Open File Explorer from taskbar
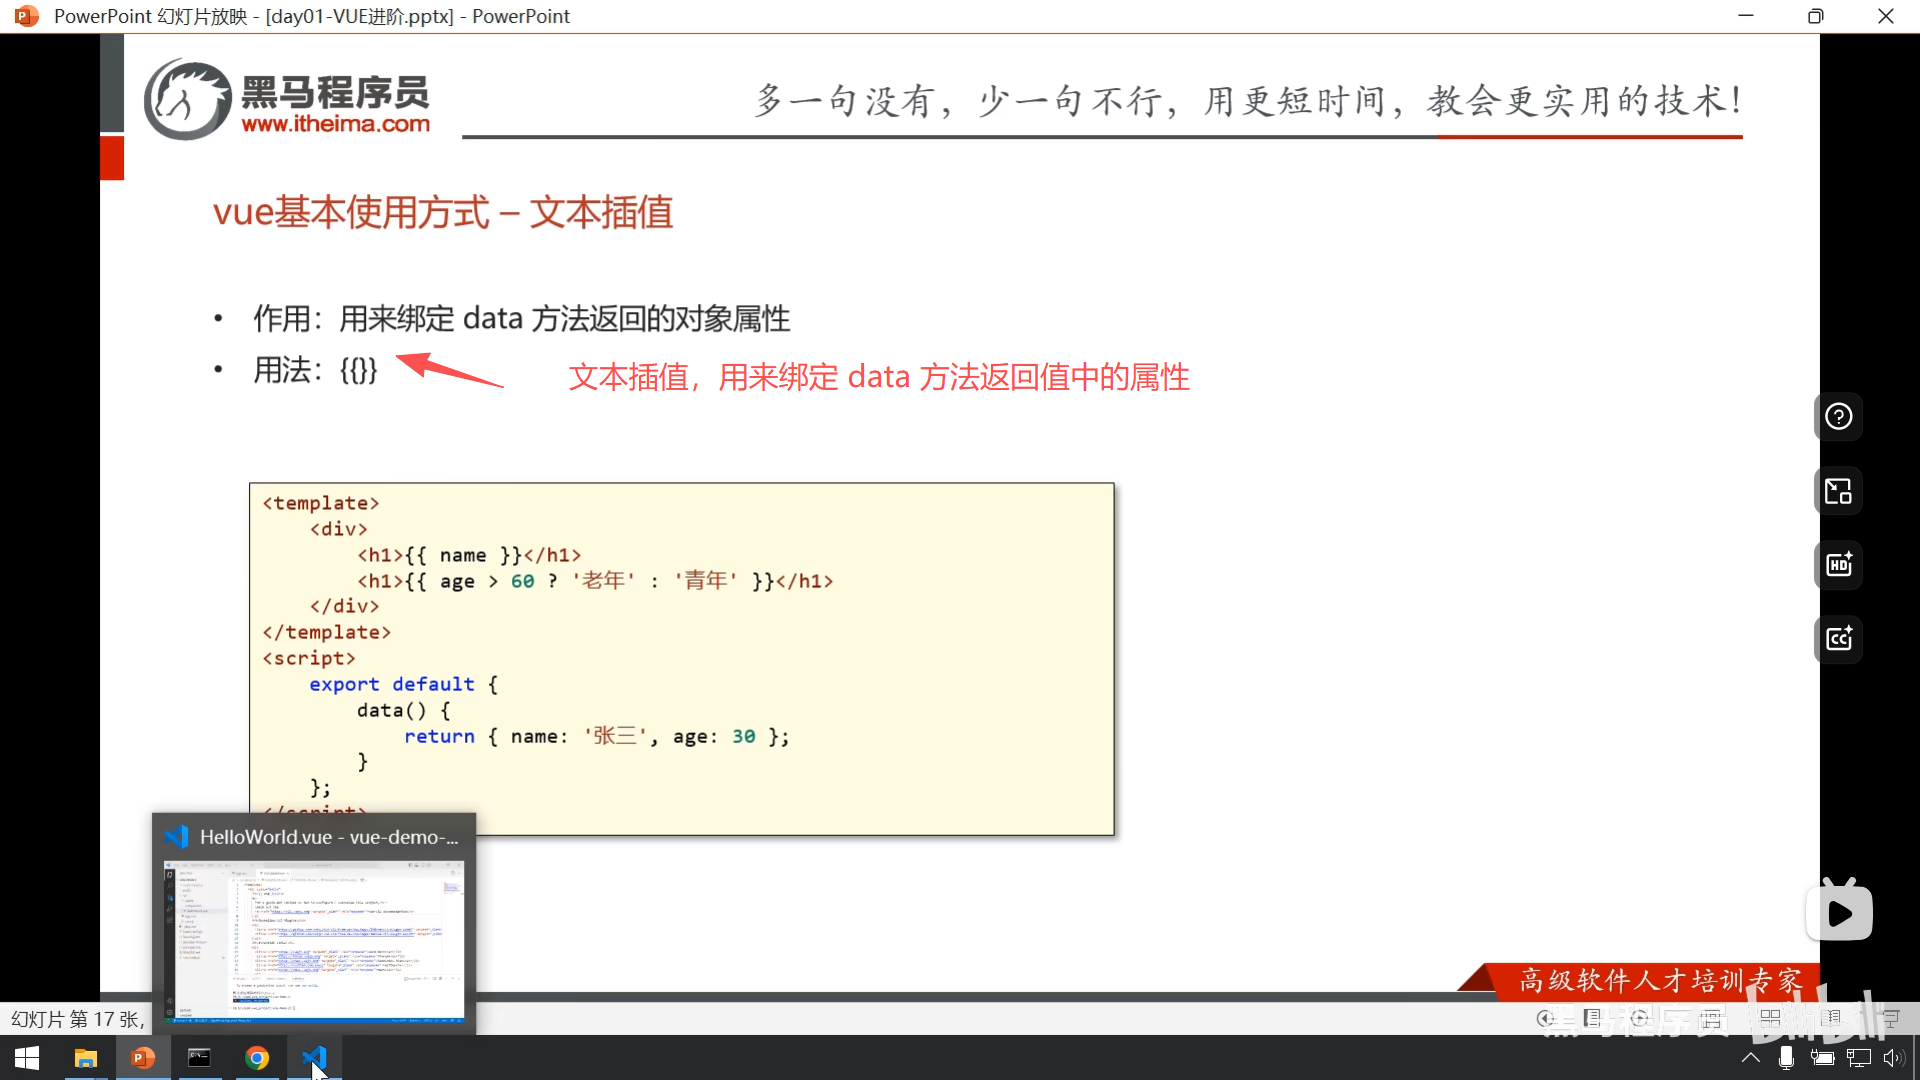This screenshot has height=1080, width=1920. point(86,1058)
